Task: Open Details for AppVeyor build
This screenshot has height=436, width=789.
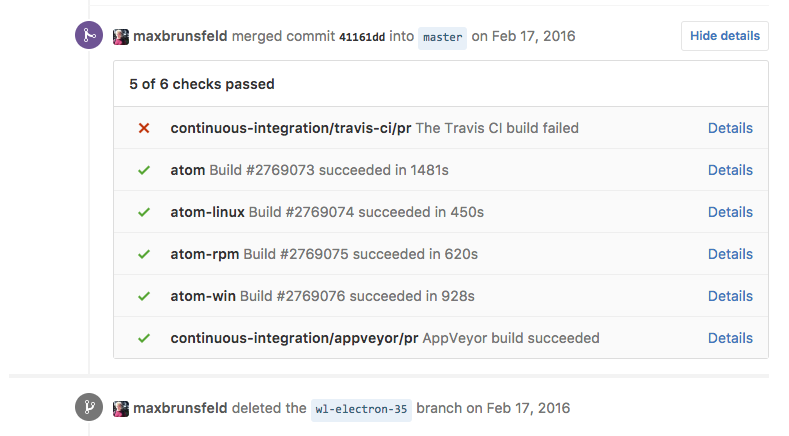Action: tap(730, 338)
